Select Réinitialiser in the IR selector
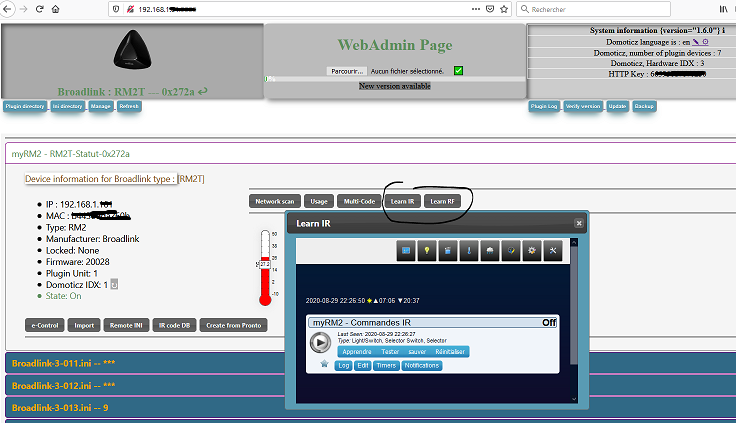 tap(450, 352)
